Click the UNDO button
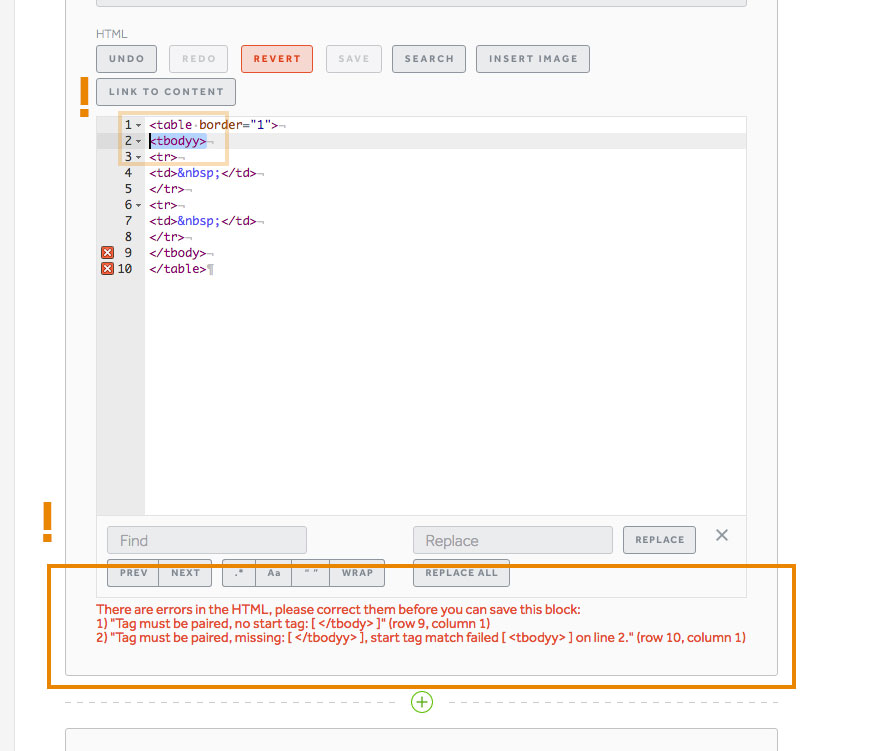Image resolution: width=870 pixels, height=751 pixels. point(127,59)
